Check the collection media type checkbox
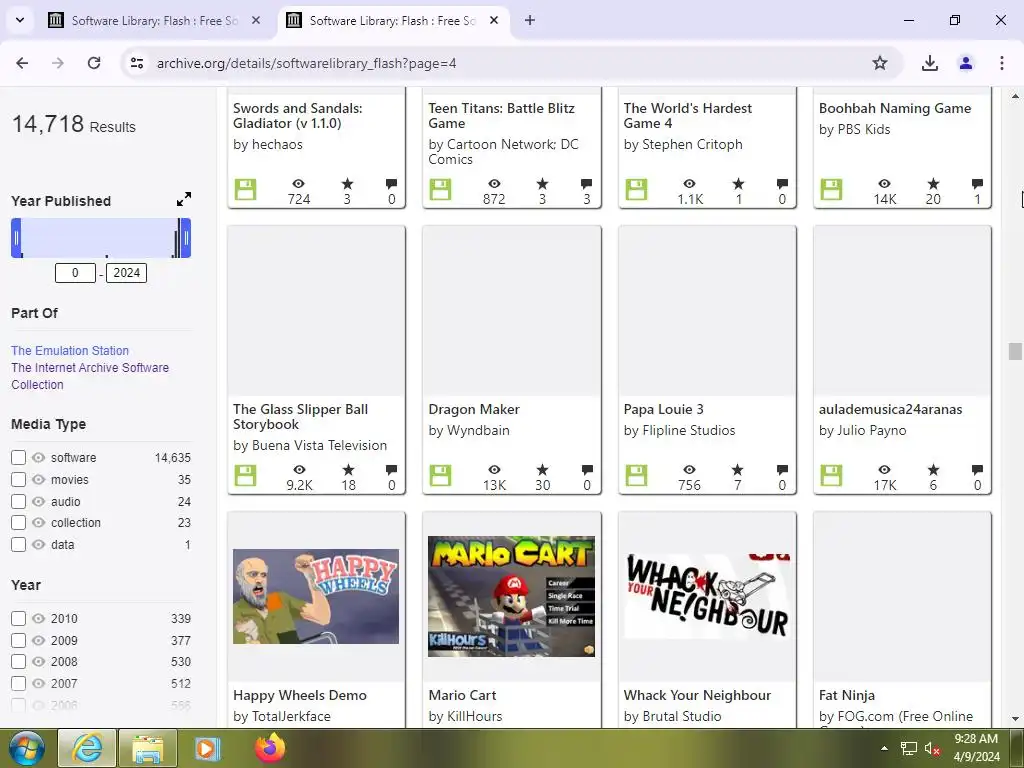Image resolution: width=1024 pixels, height=768 pixels. click(x=18, y=522)
